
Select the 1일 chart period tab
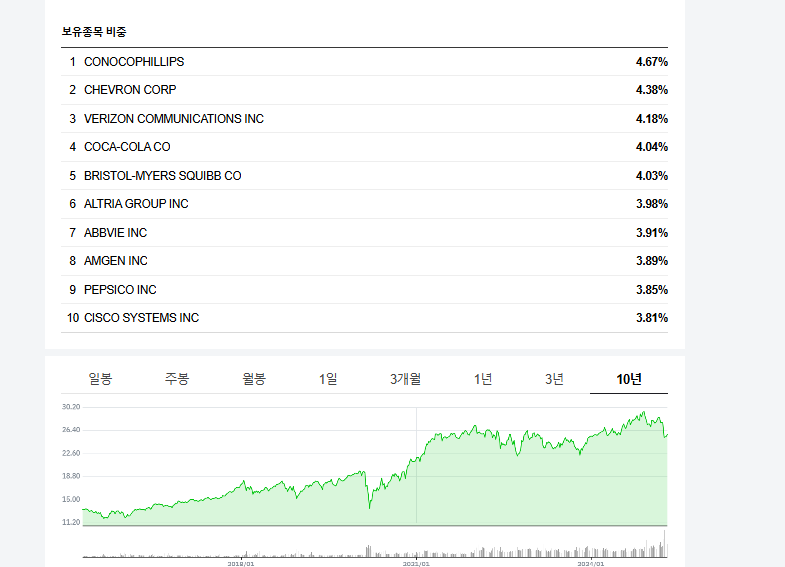328,379
